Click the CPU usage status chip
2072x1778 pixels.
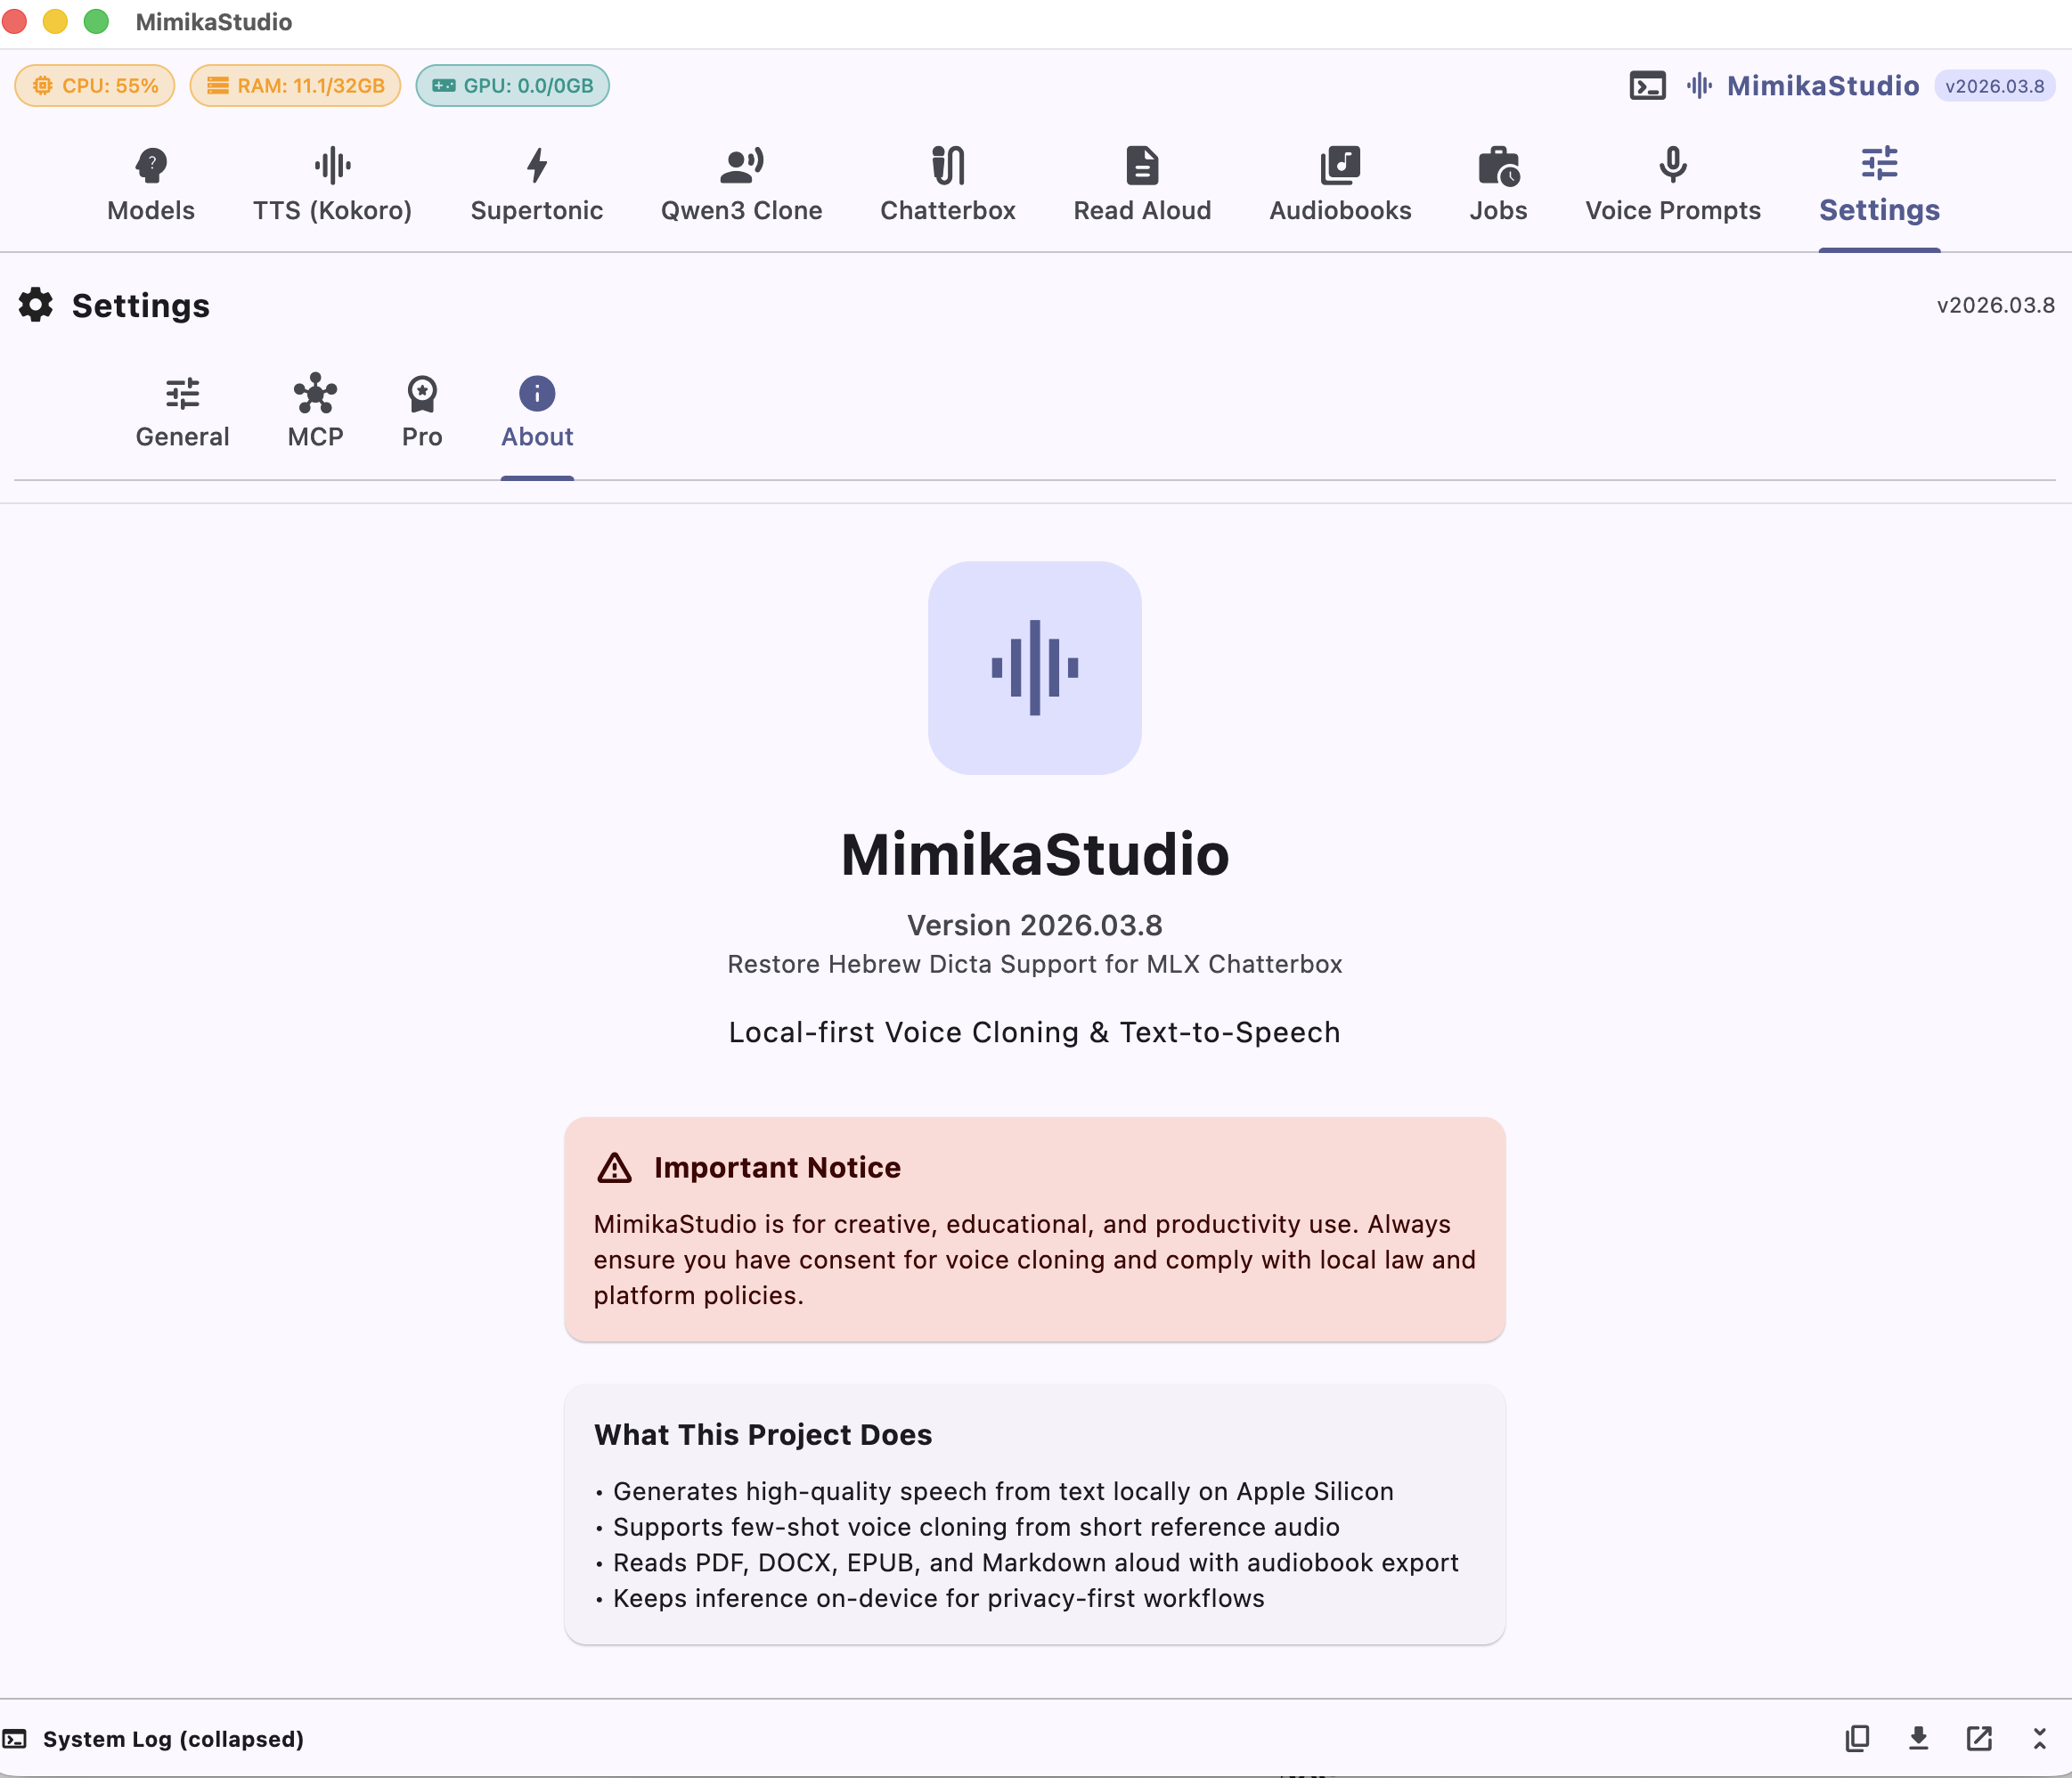coord(95,86)
